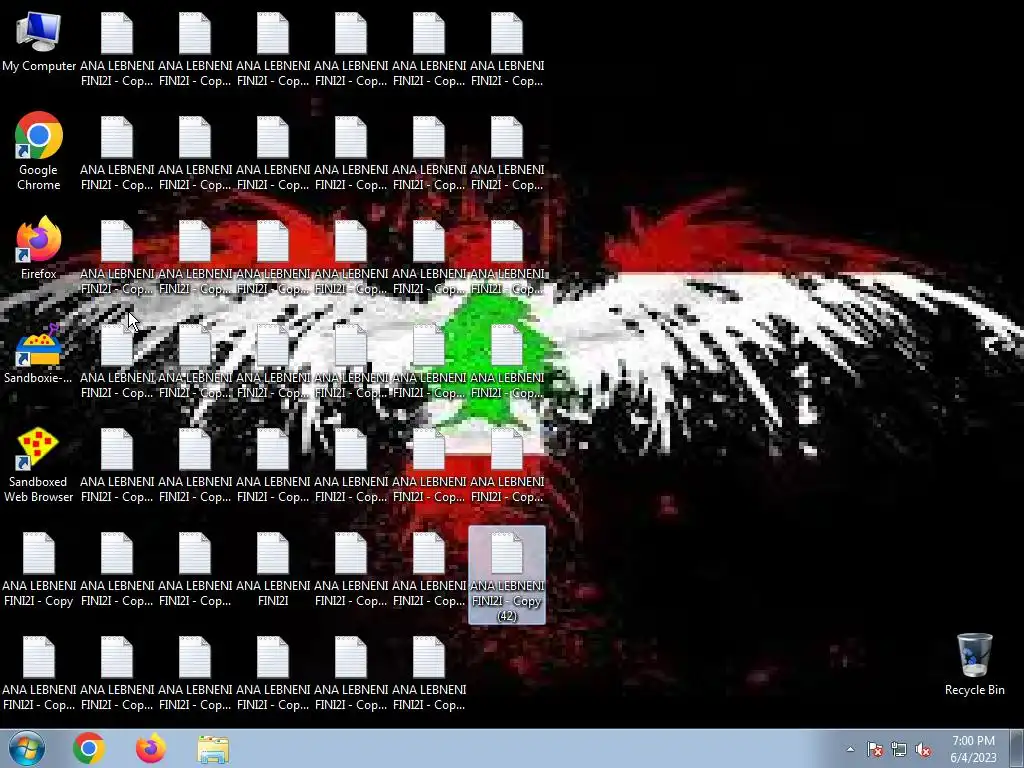This screenshot has width=1024, height=768.
Task: Launch Firefox from the taskbar
Action: (150, 748)
